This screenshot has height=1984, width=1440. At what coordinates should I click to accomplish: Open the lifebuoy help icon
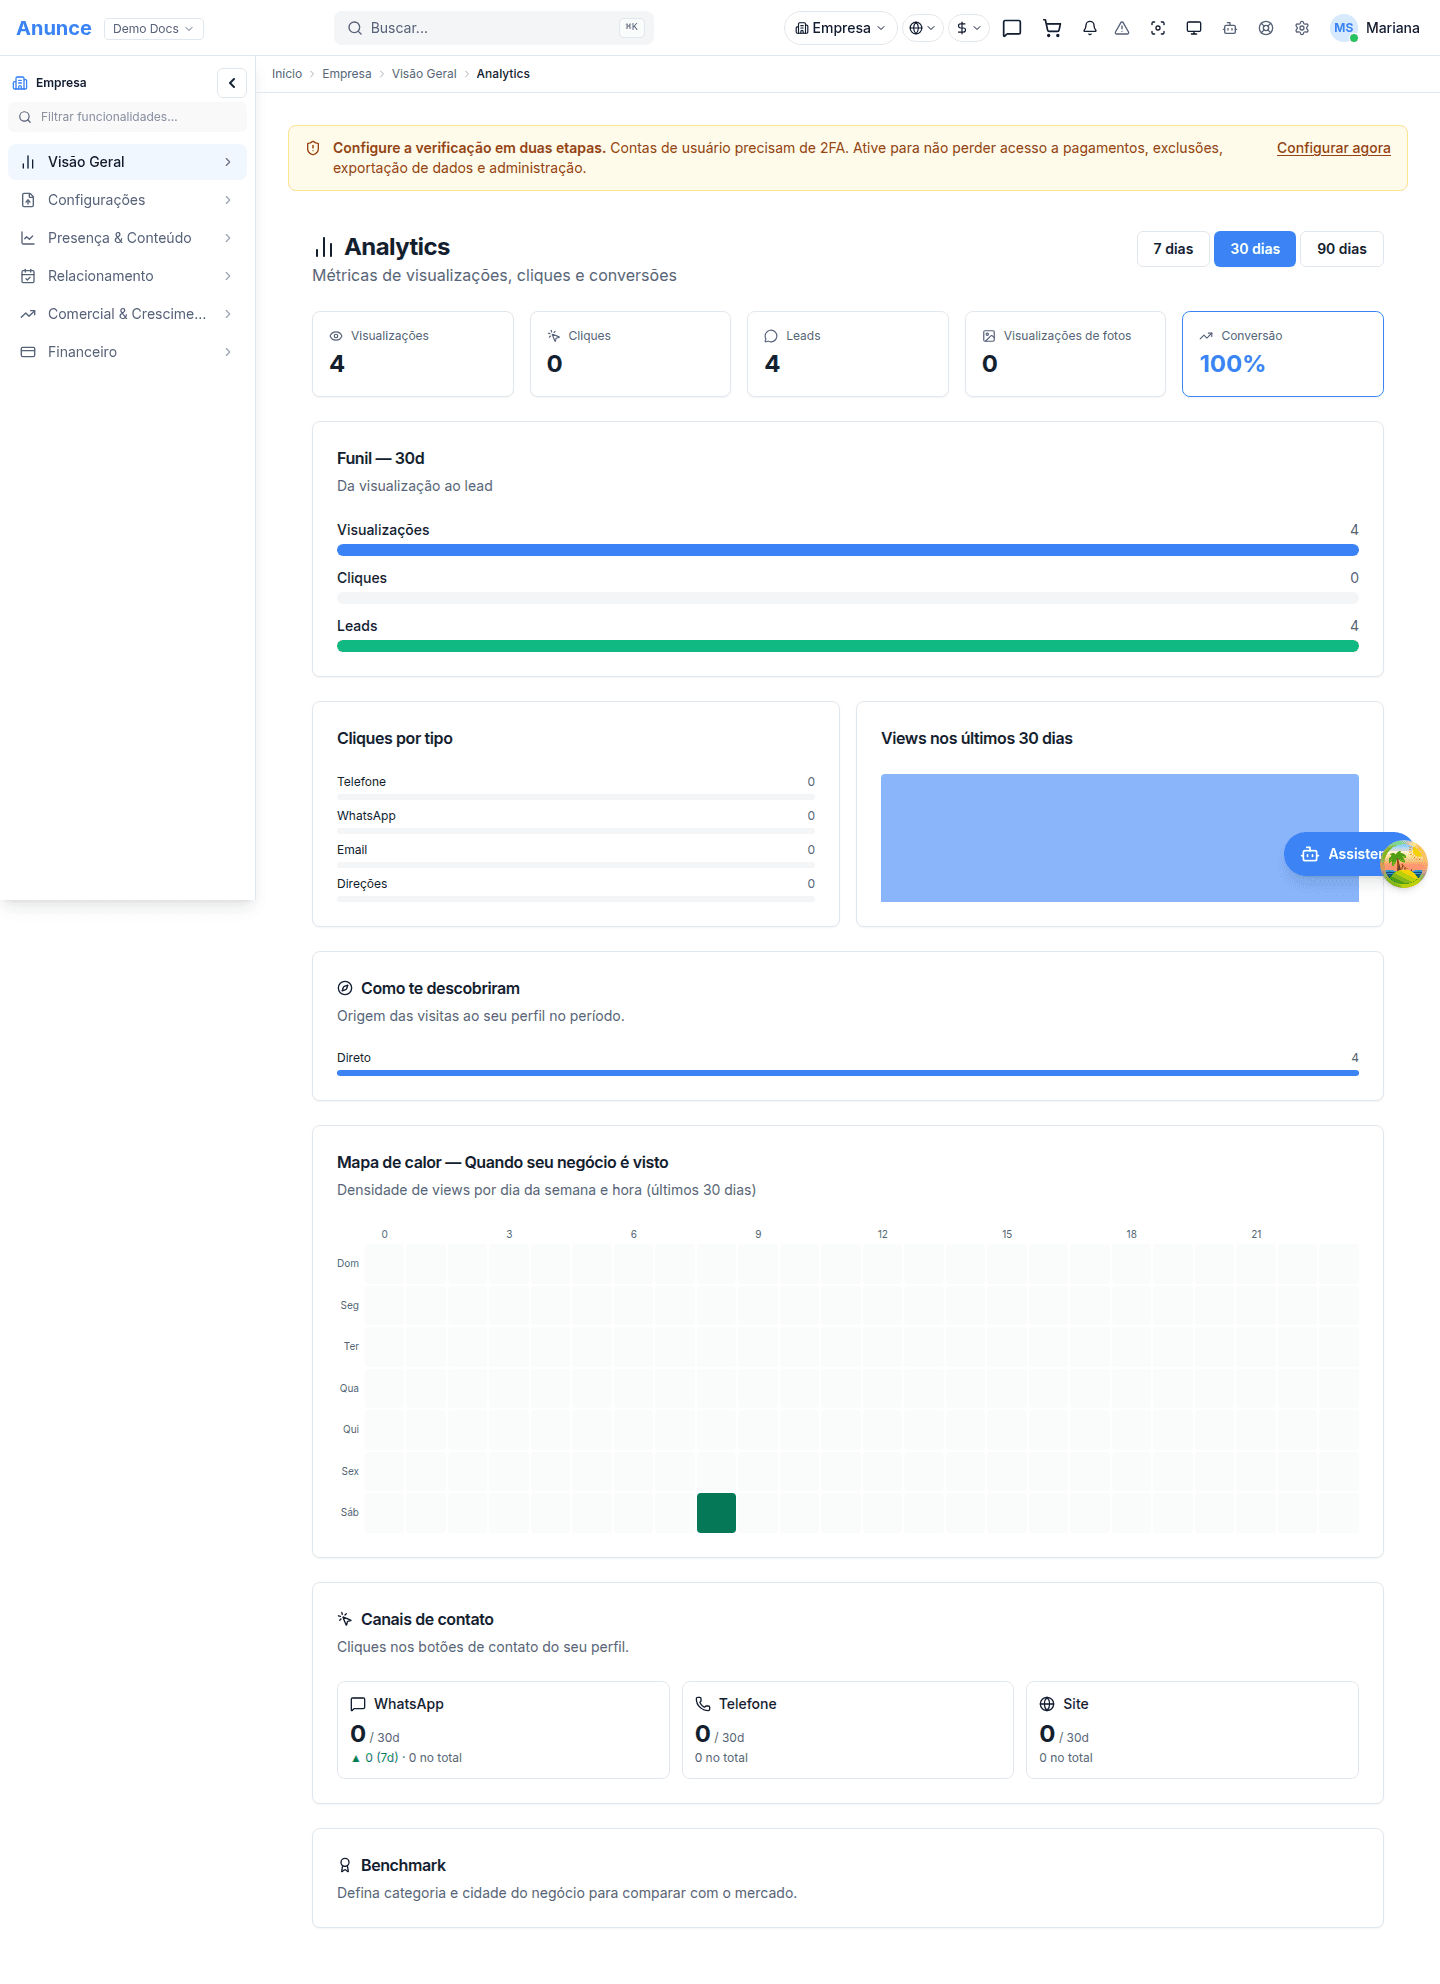coord(1266,28)
